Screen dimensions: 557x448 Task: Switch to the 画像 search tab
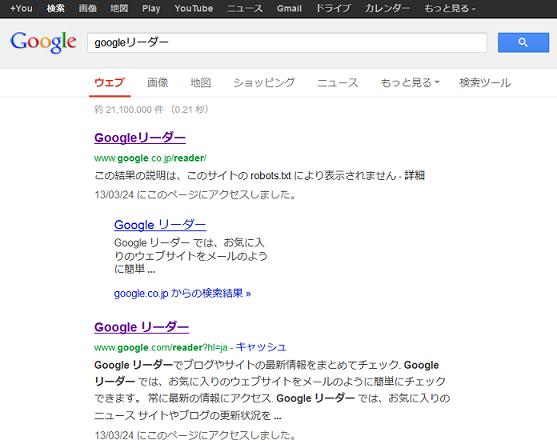tap(158, 83)
